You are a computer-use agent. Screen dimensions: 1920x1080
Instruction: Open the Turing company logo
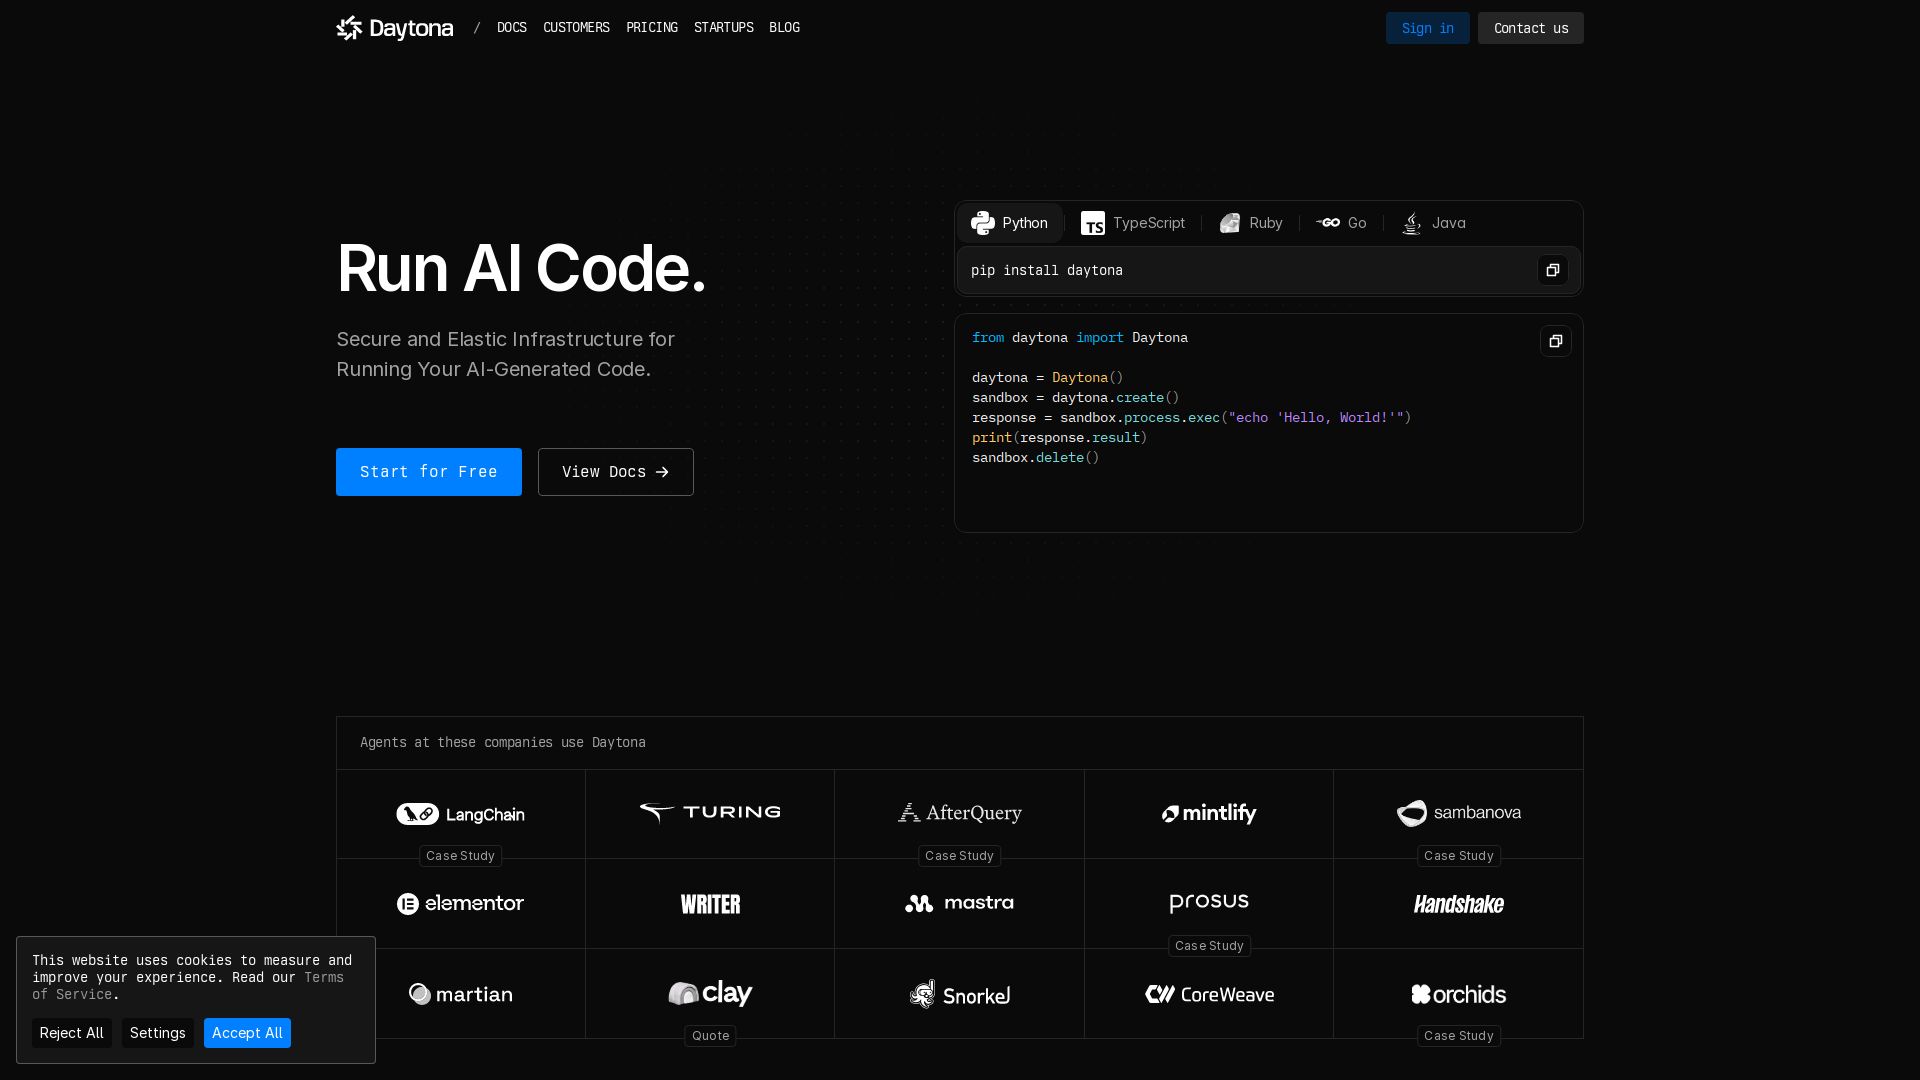tap(710, 813)
